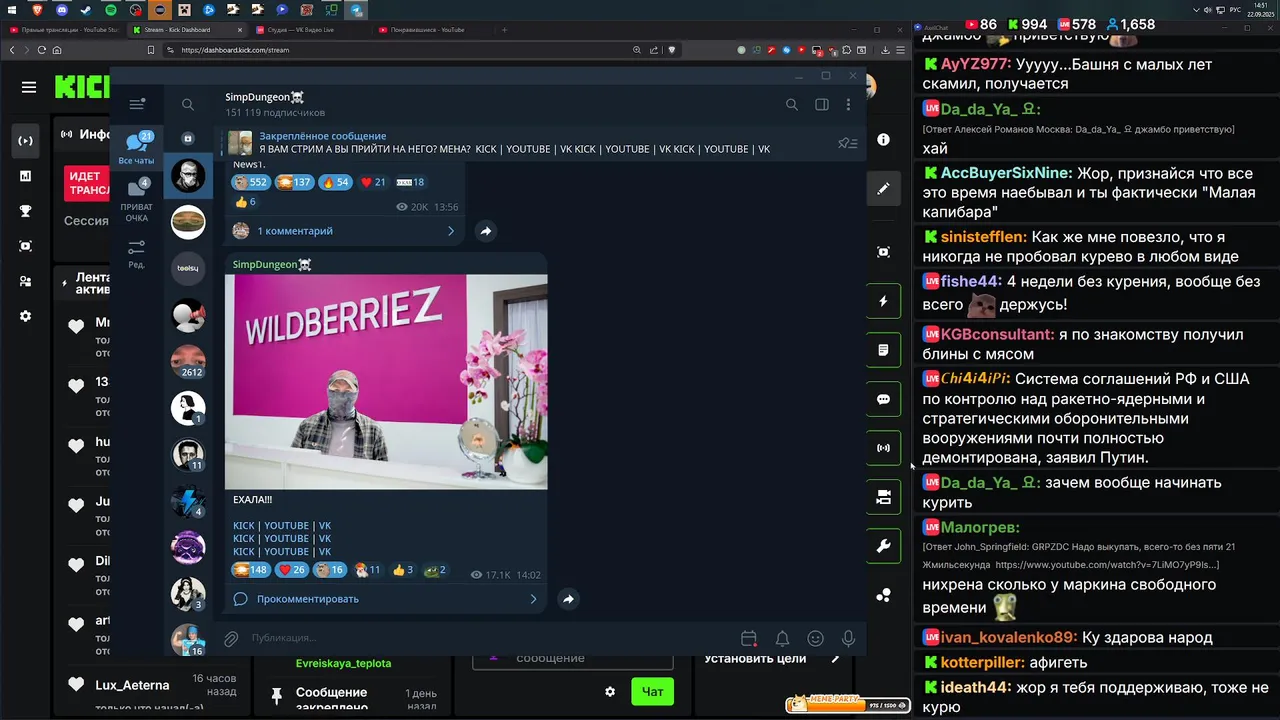
Task: Open a new browser tab
Action: (504, 30)
